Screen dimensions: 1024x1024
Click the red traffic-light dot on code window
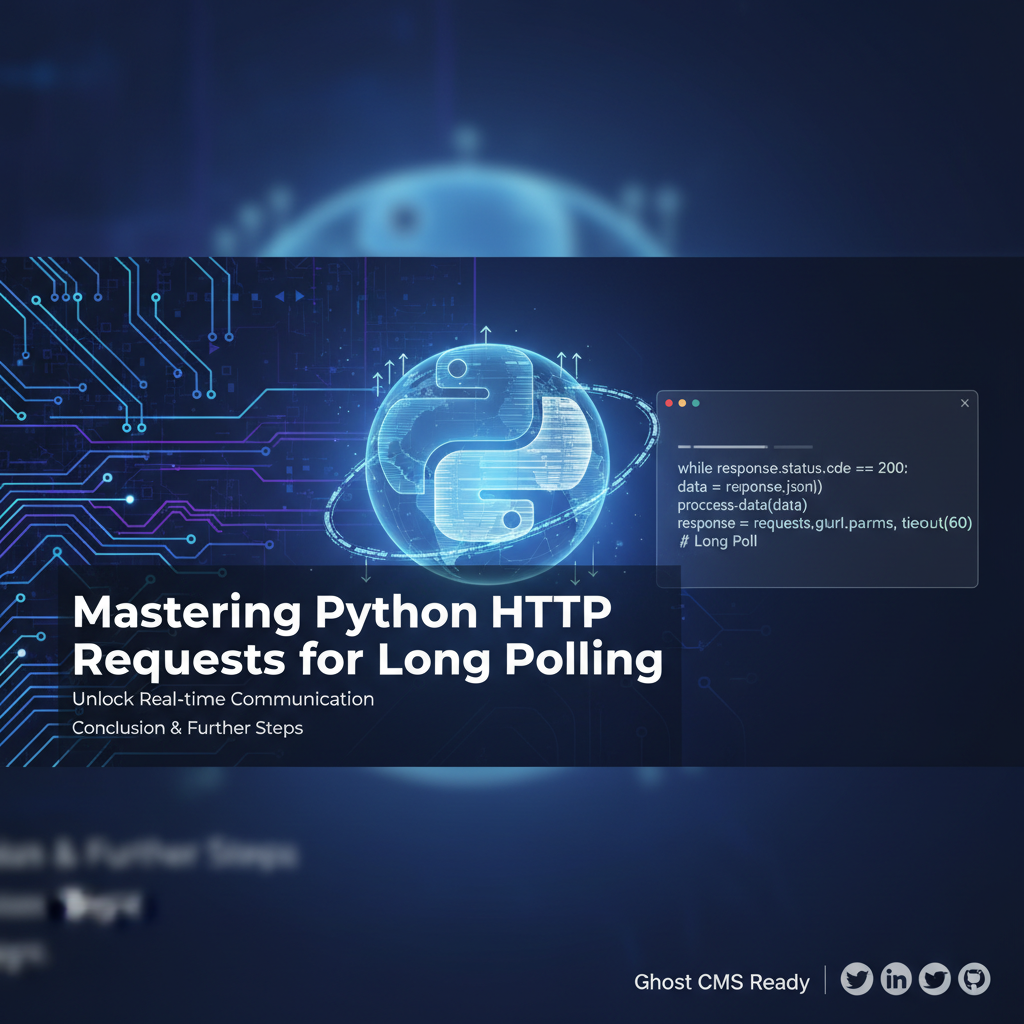(670, 402)
